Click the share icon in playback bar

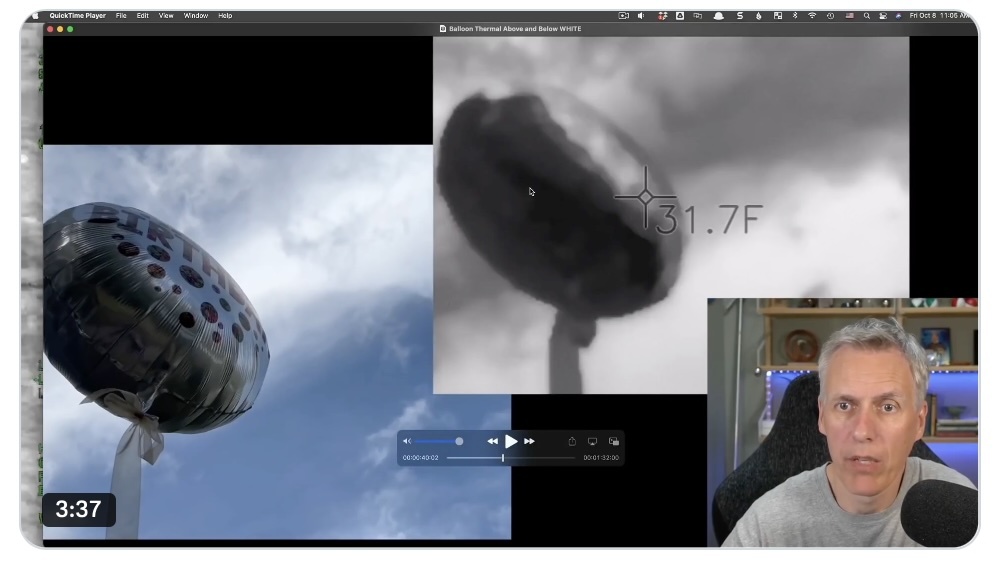tap(572, 441)
